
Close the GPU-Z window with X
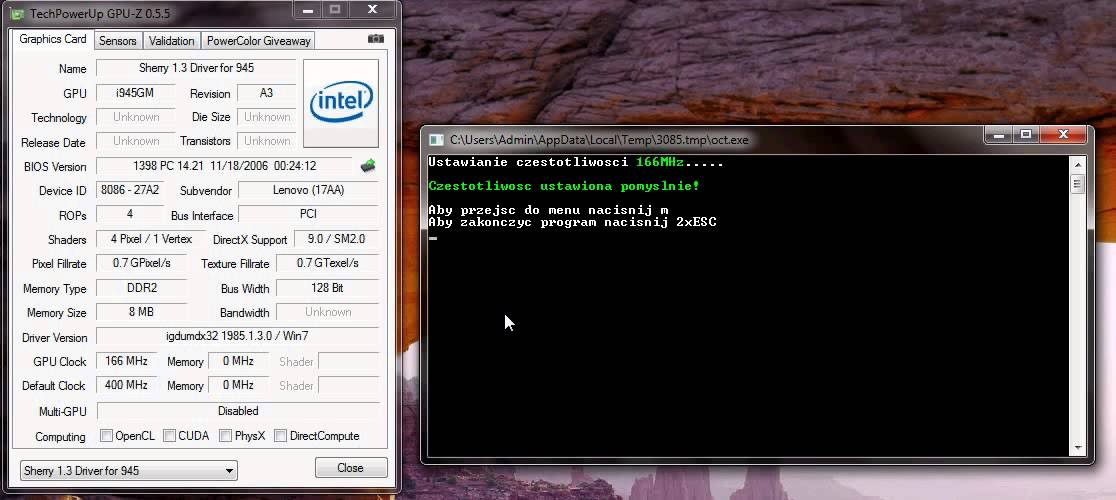(372, 10)
